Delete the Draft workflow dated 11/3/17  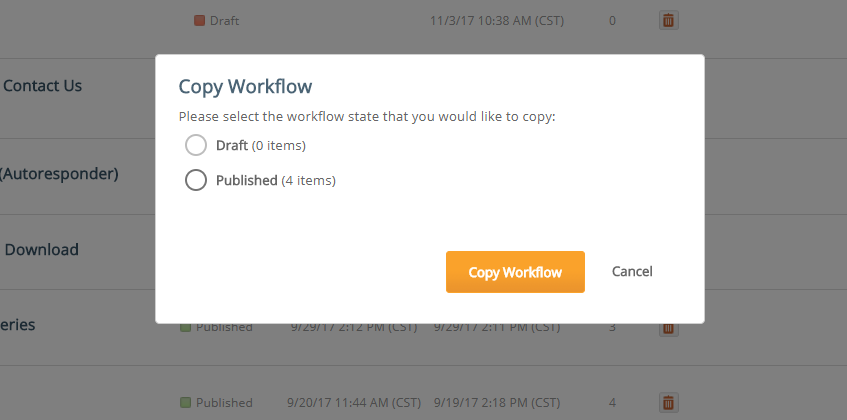668,21
